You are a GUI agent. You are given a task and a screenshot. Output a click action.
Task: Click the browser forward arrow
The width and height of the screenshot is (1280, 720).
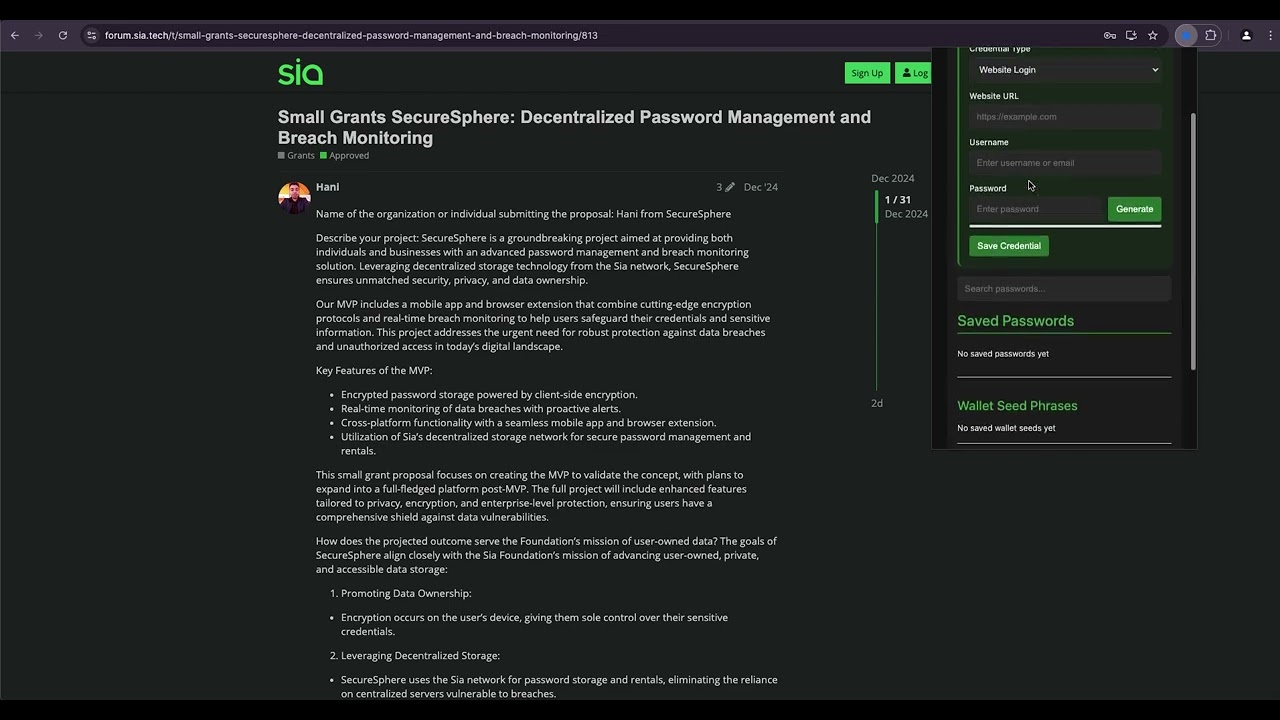(39, 35)
